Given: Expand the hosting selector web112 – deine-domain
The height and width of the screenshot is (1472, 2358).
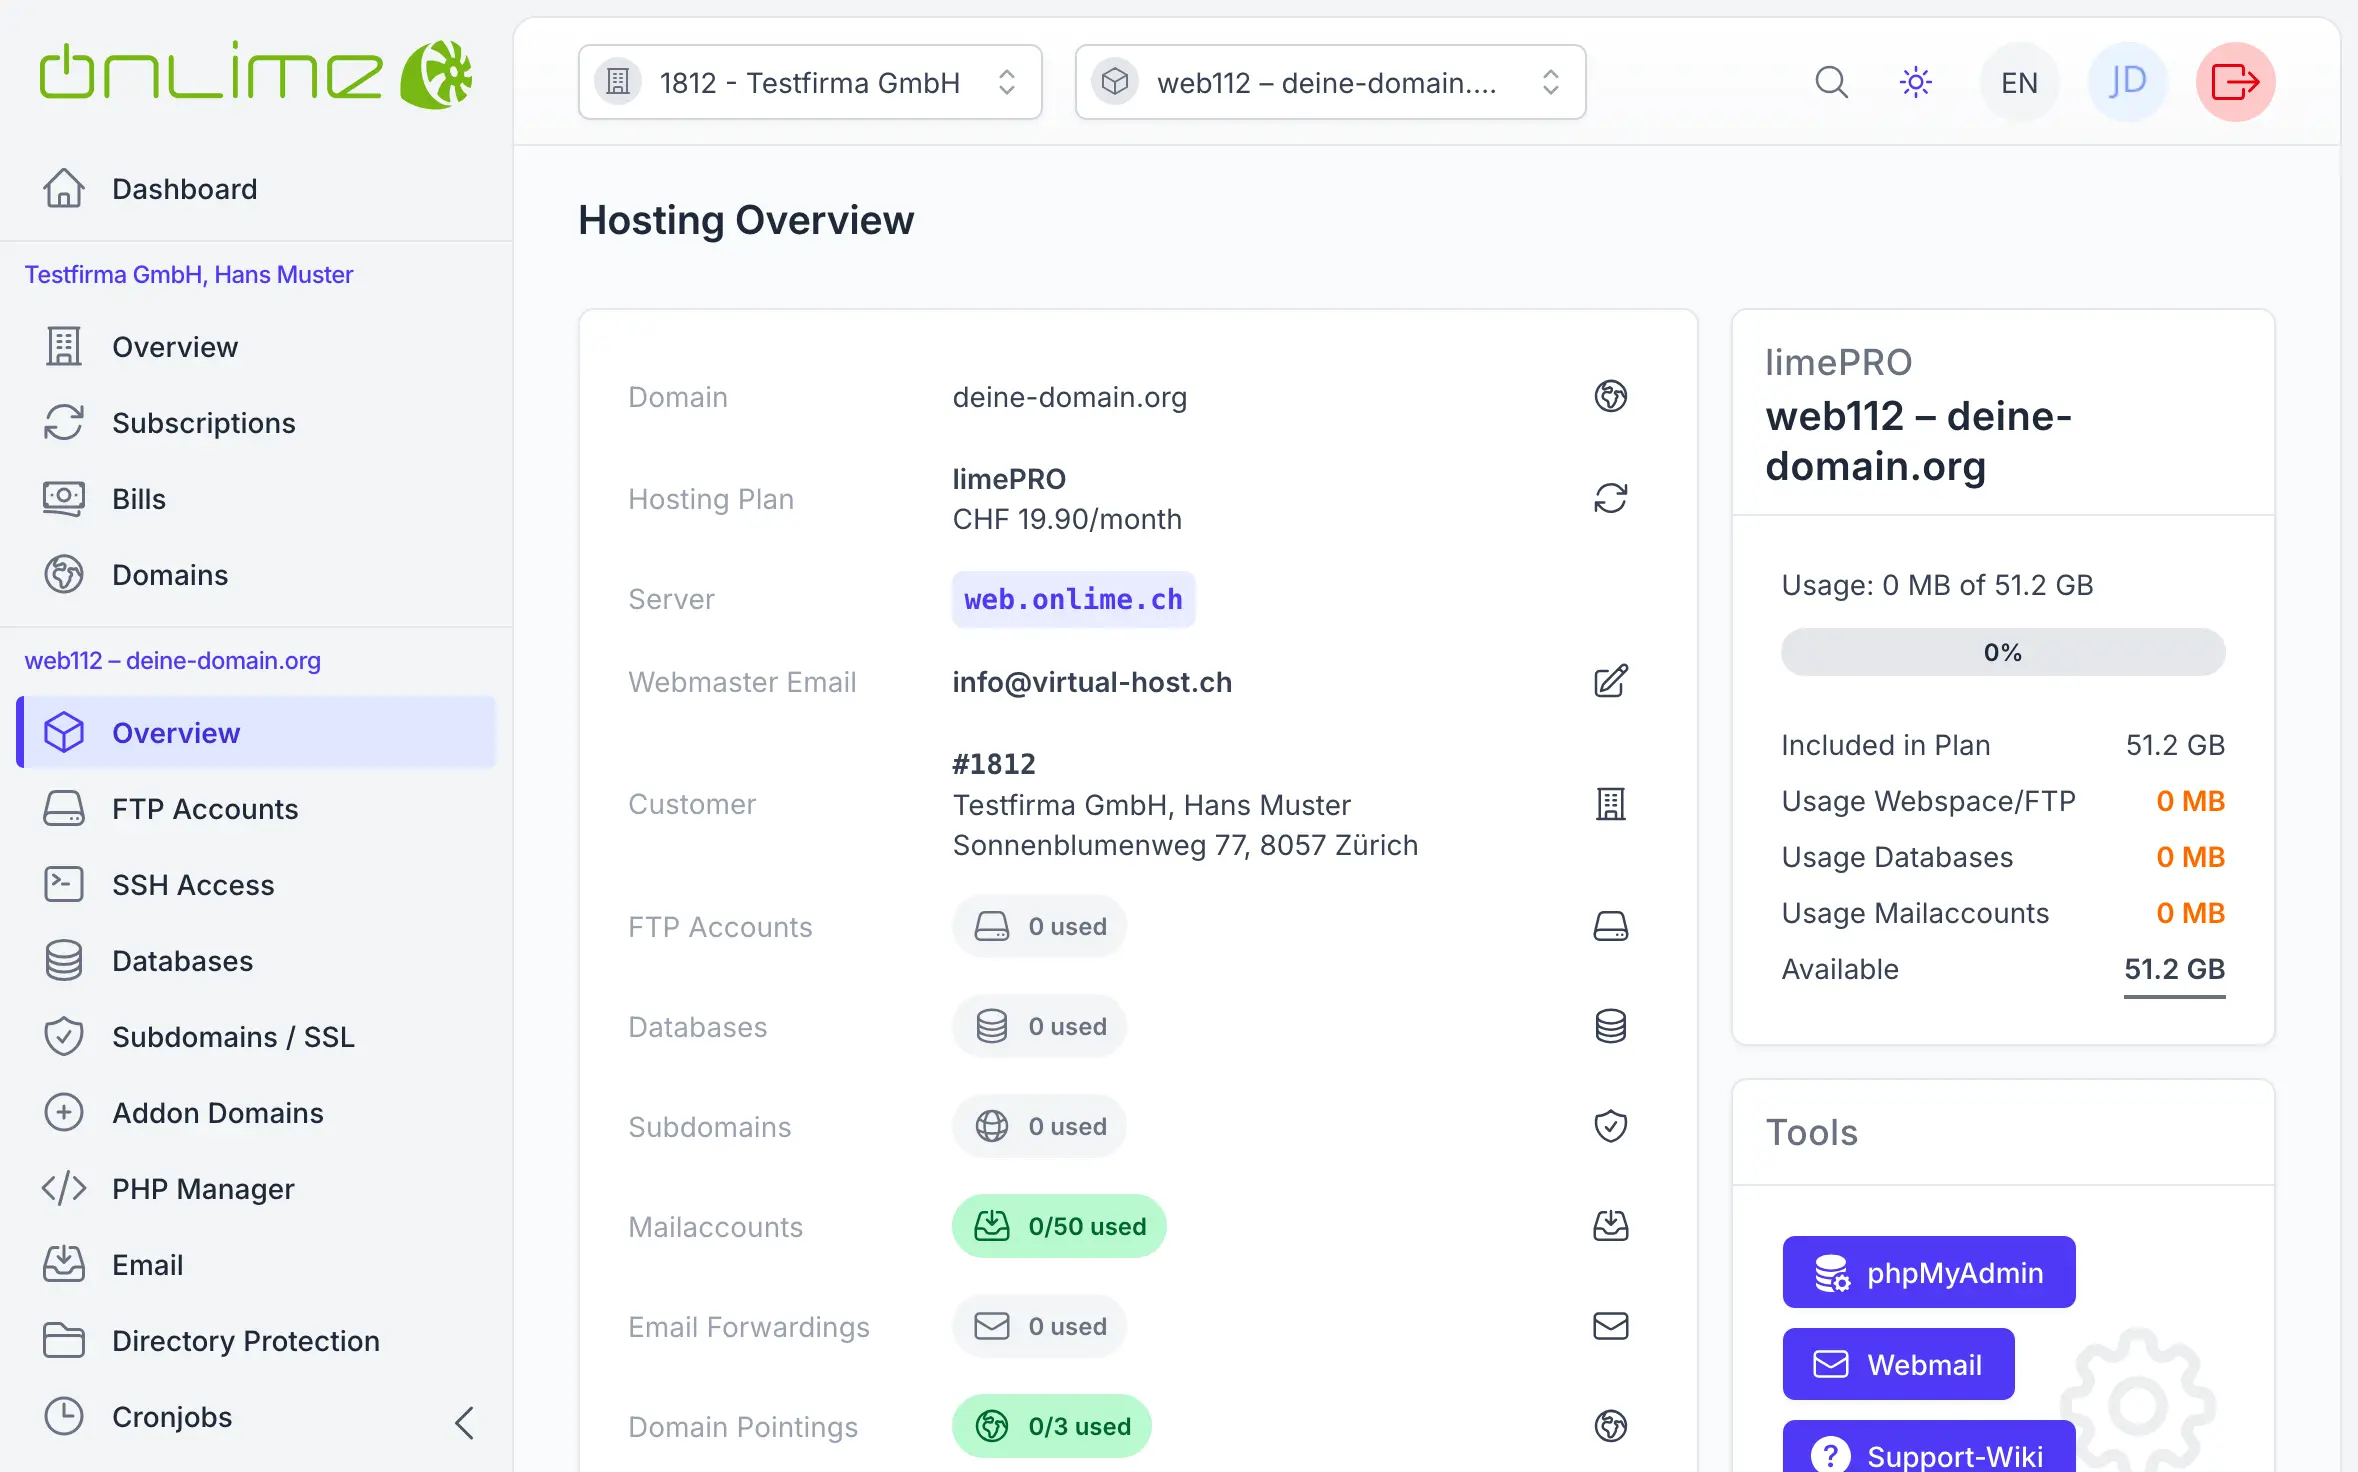Looking at the screenshot, I should coord(1330,82).
